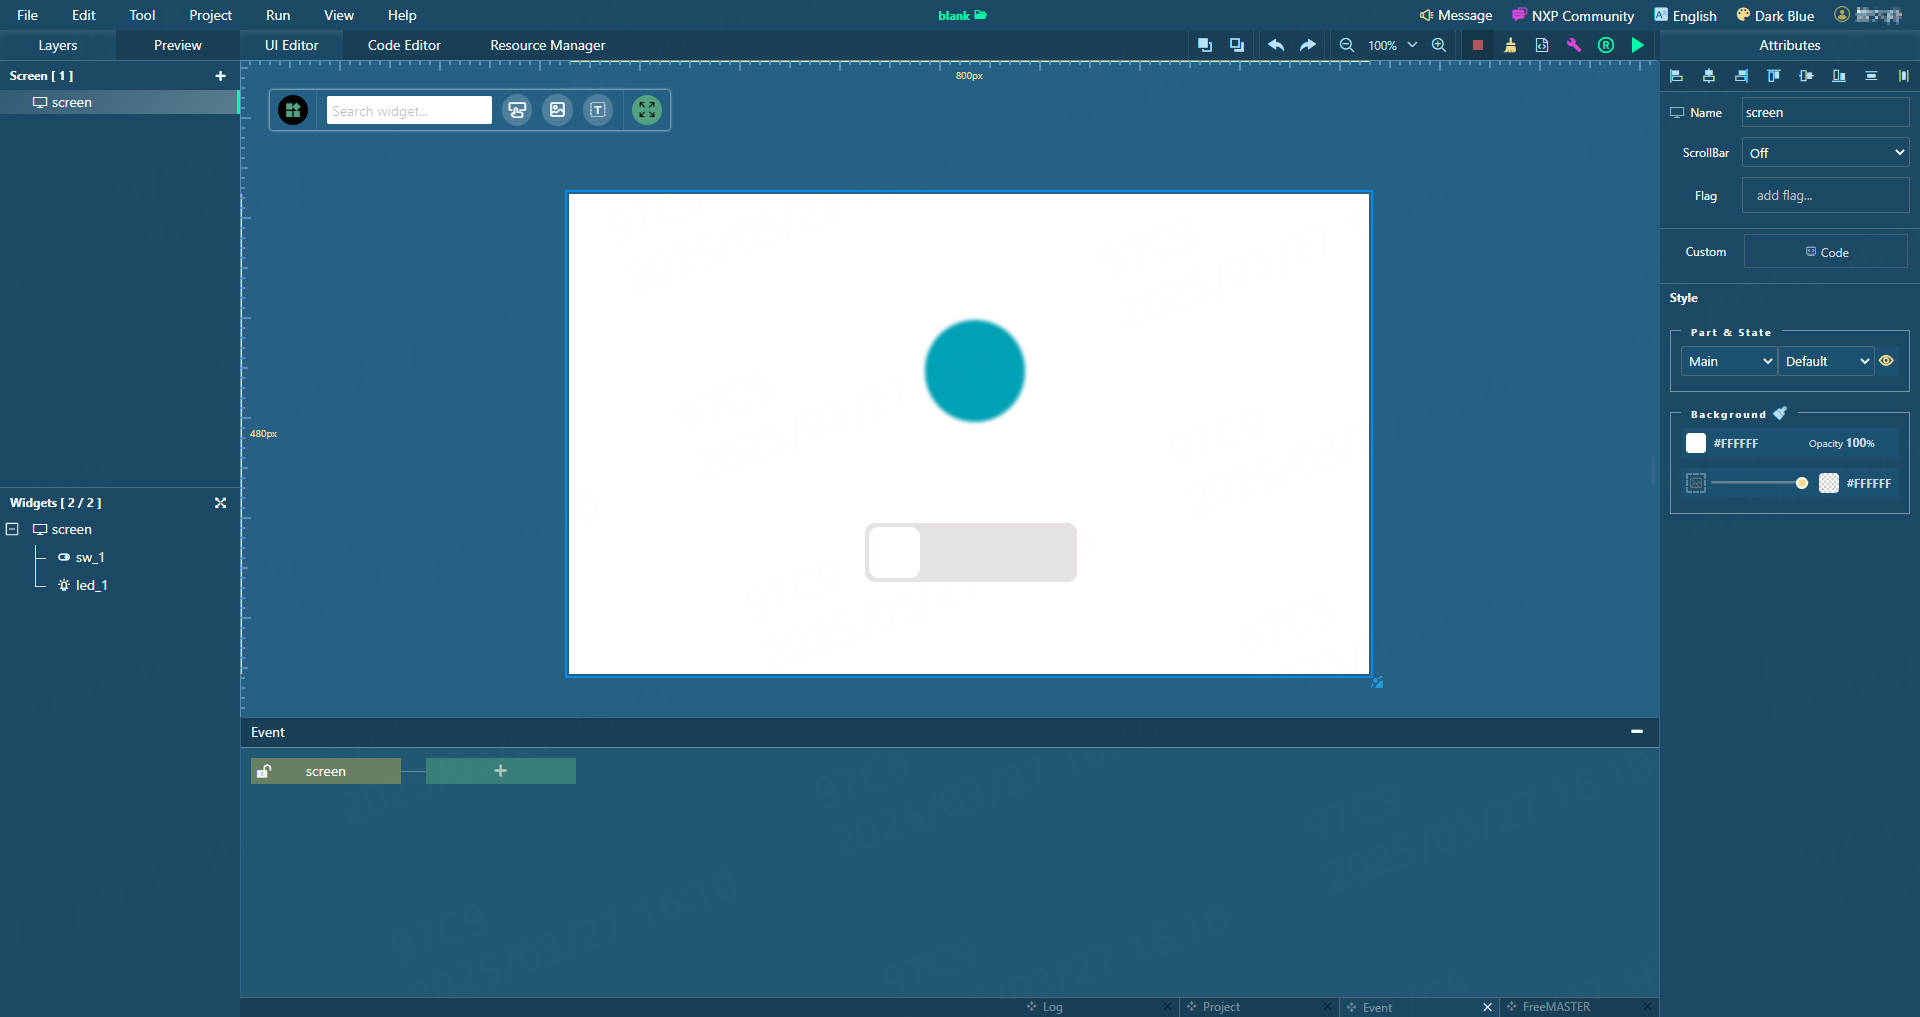Image resolution: width=1920 pixels, height=1017 pixels.
Task: Focus the Search widget input field
Action: click(409, 110)
